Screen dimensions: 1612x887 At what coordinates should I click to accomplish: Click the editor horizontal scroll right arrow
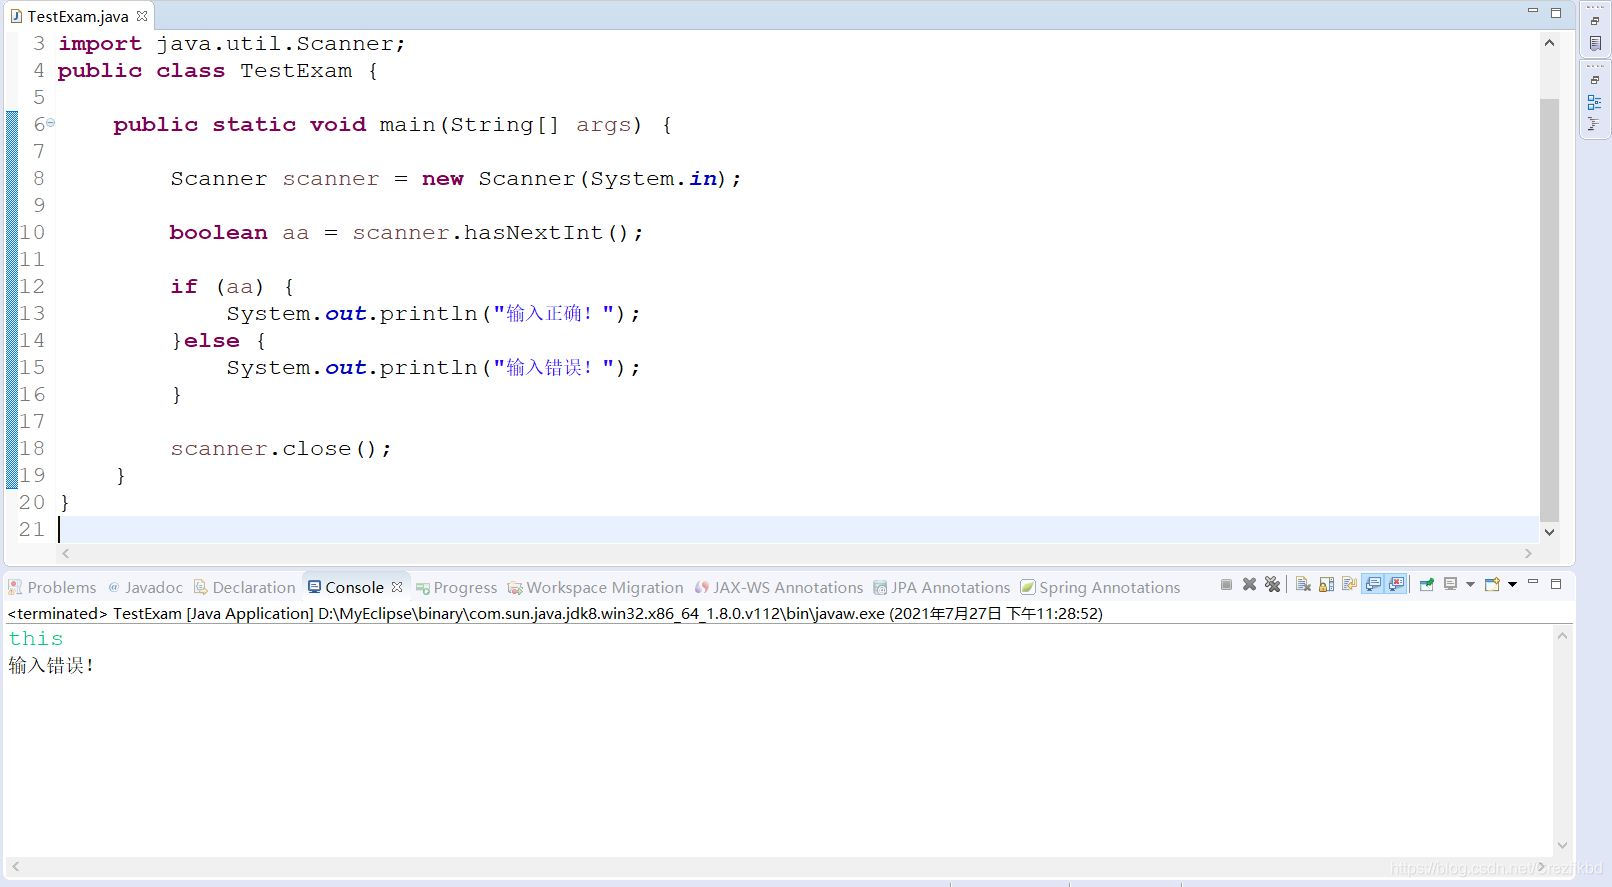point(1528,553)
